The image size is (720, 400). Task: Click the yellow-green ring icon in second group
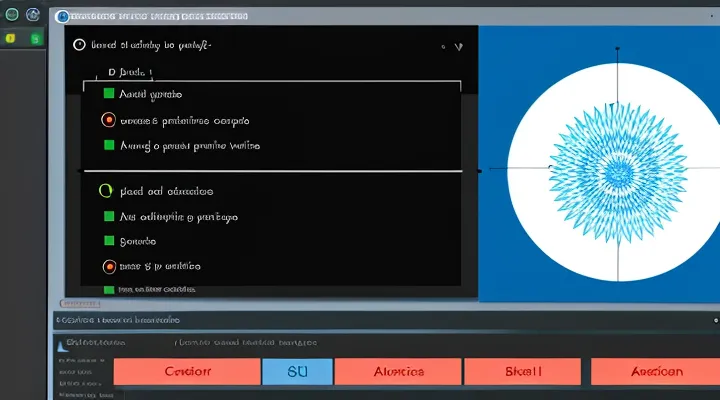(x=101, y=190)
